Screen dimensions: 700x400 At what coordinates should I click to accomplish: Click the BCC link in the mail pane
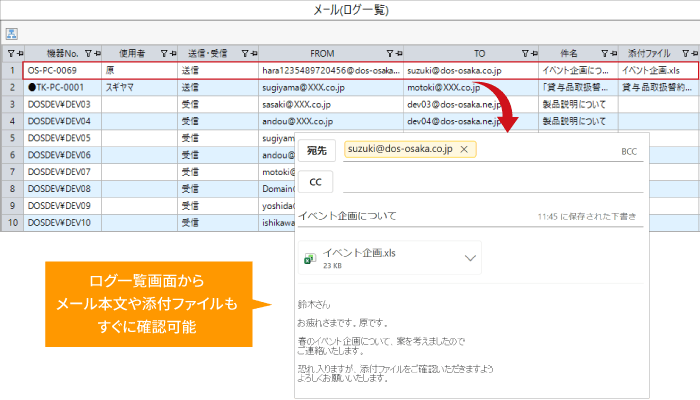(x=629, y=152)
